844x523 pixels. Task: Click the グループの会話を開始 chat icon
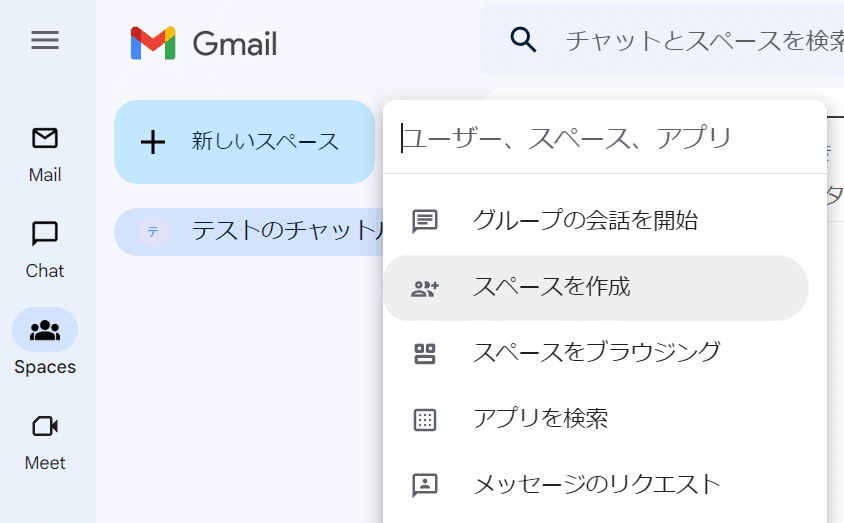(425, 221)
